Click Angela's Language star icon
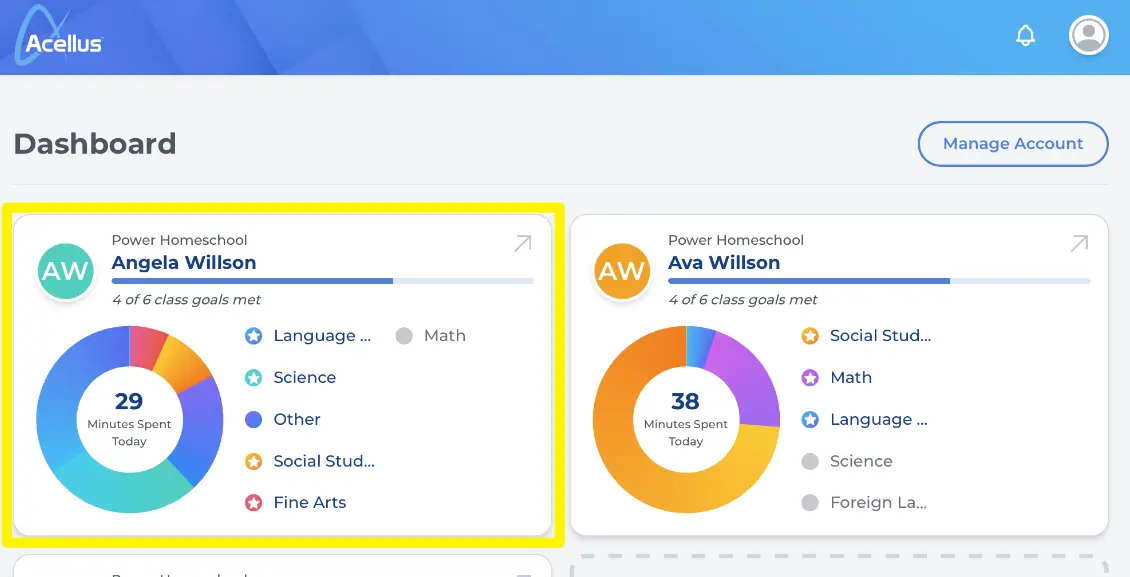The image size is (1130, 577). point(254,336)
